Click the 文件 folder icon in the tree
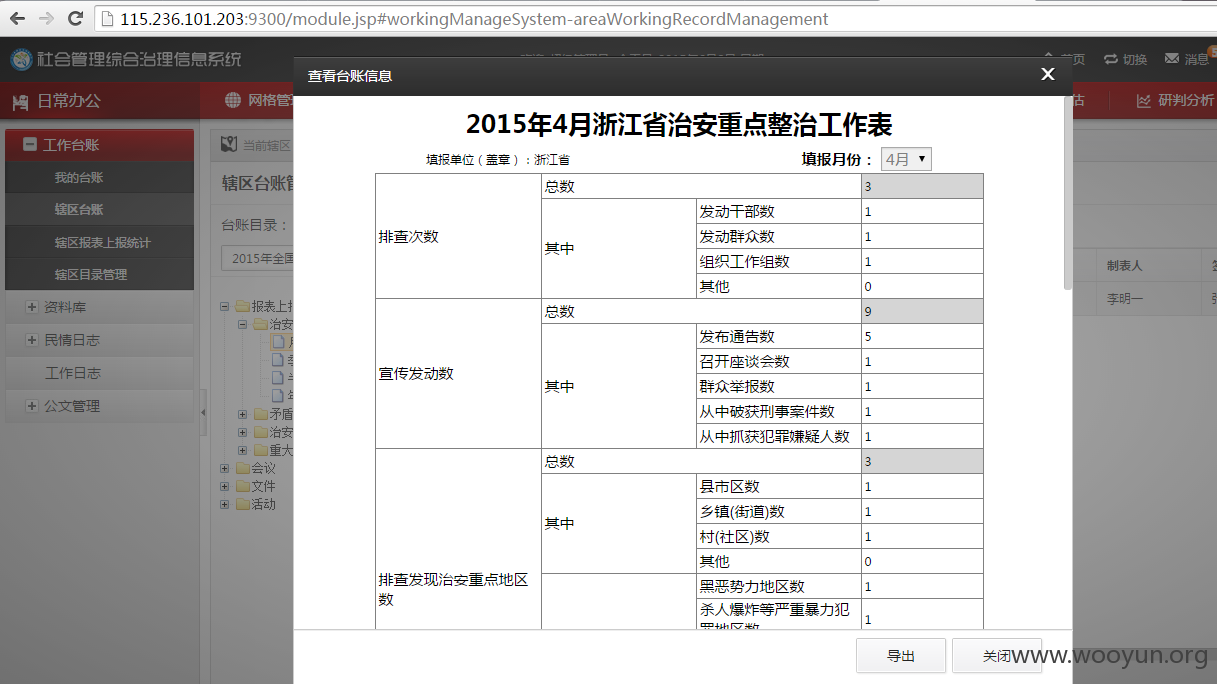Image resolution: width=1217 pixels, height=684 pixels. click(x=241, y=486)
